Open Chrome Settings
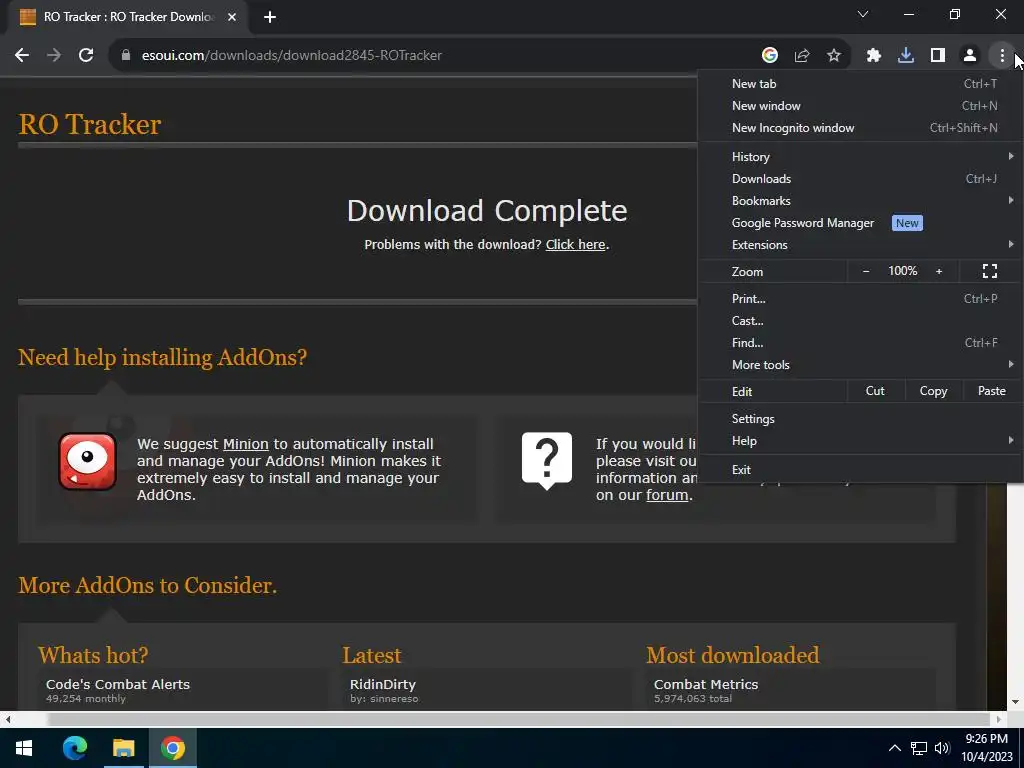This screenshot has width=1024, height=768. 861,419
